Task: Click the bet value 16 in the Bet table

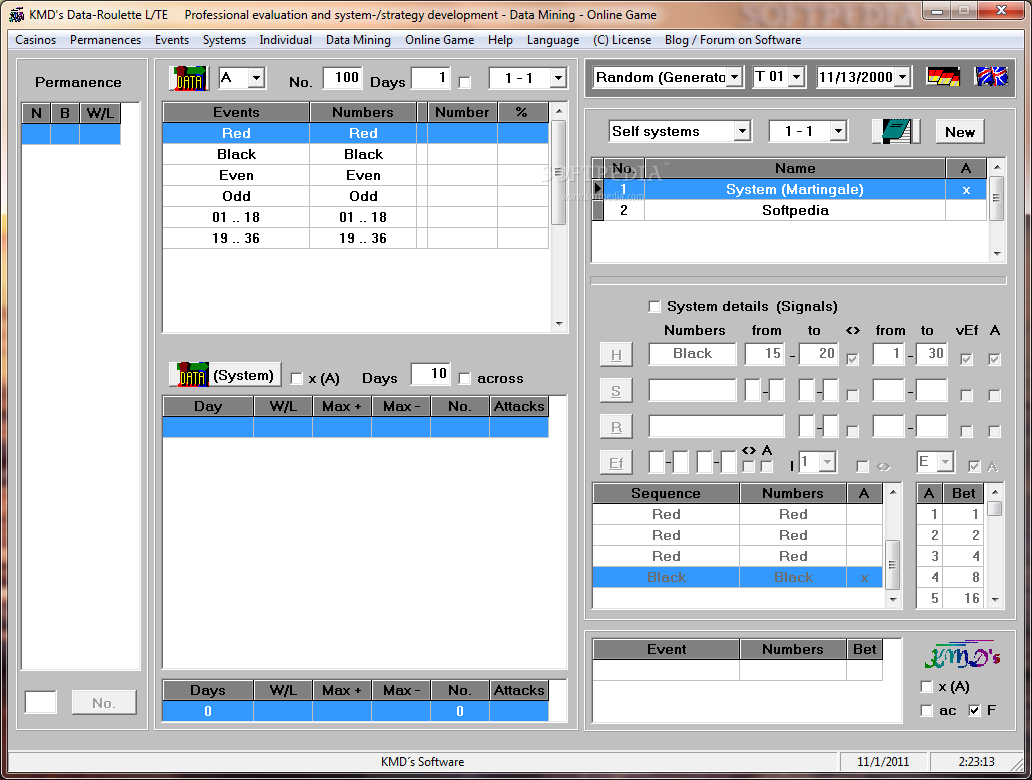Action: 964,598
